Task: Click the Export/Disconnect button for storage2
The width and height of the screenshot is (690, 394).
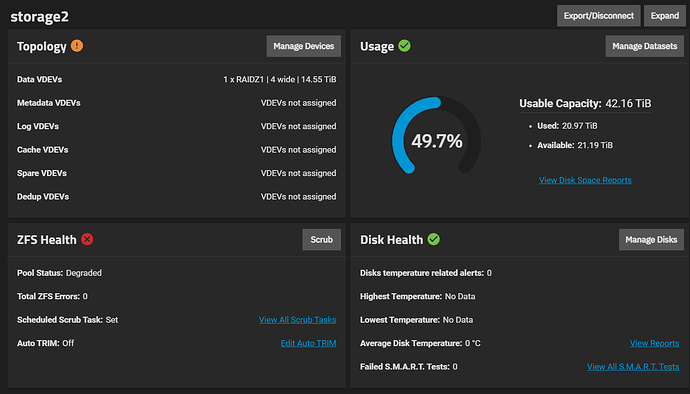Action: 598,16
